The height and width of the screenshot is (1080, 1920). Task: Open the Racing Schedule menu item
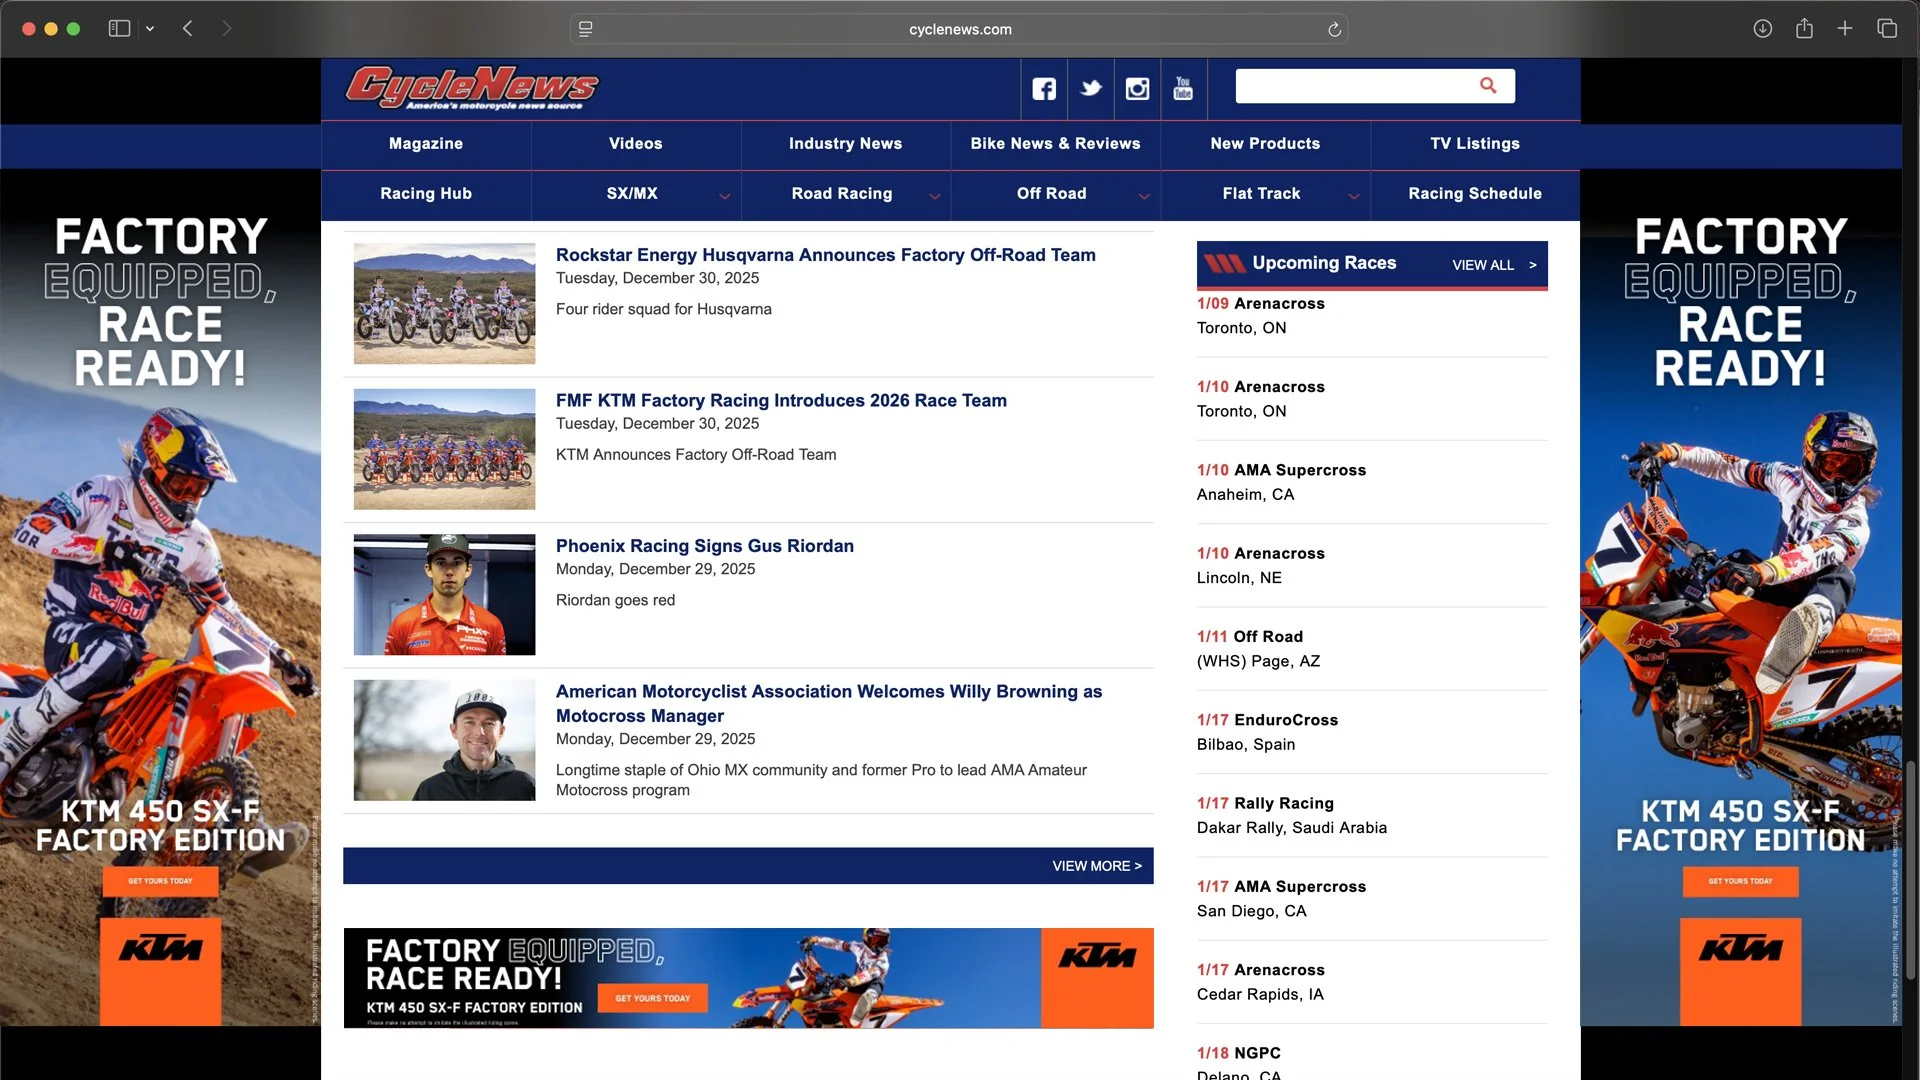pyautogui.click(x=1475, y=194)
